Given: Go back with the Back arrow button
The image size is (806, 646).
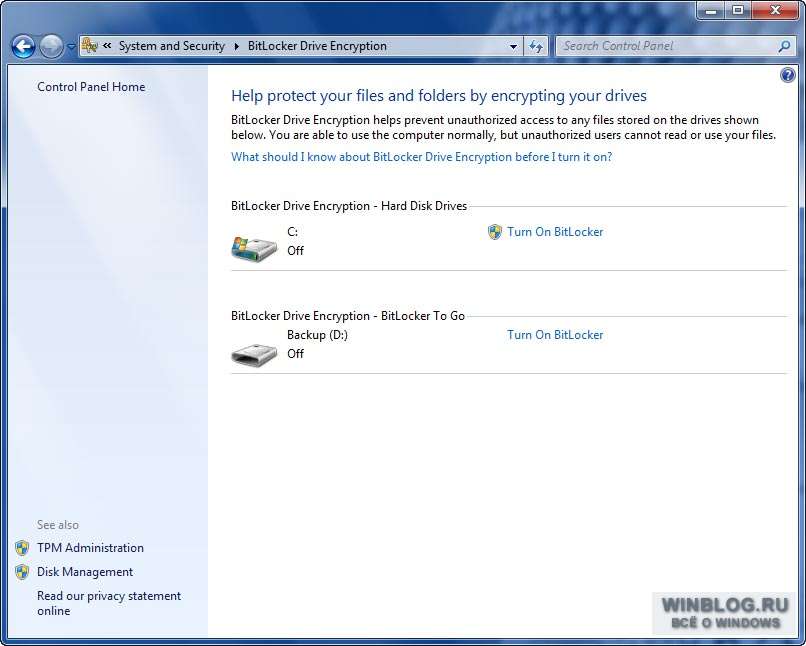Looking at the screenshot, I should [23, 47].
